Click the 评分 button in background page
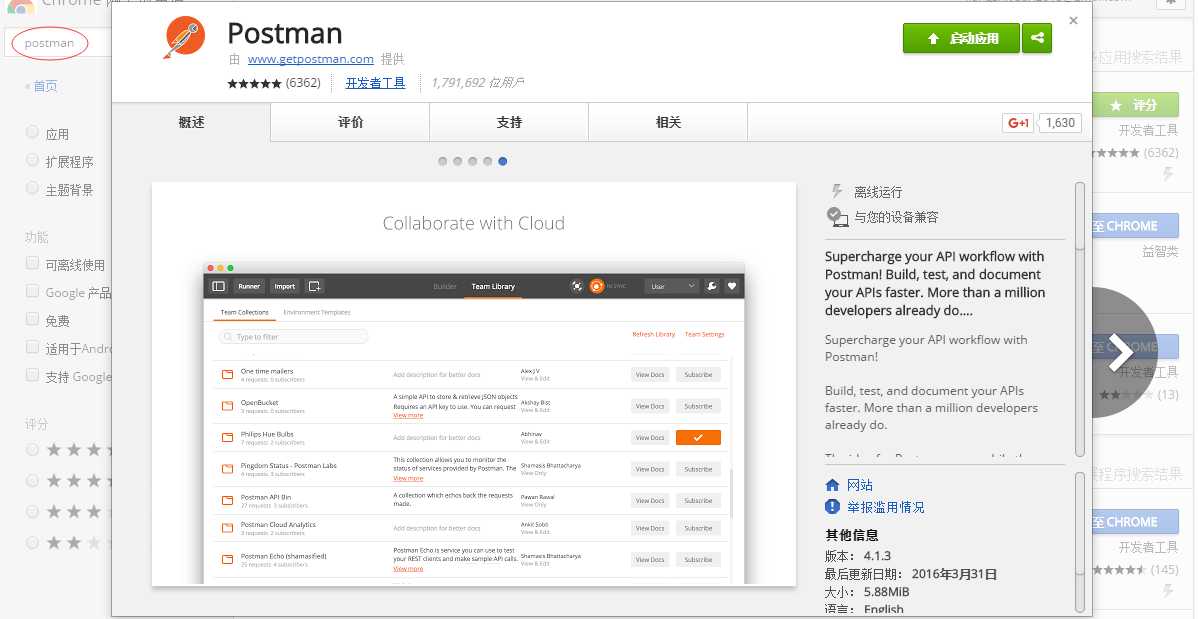The height and width of the screenshot is (619, 1199). click(x=1135, y=105)
